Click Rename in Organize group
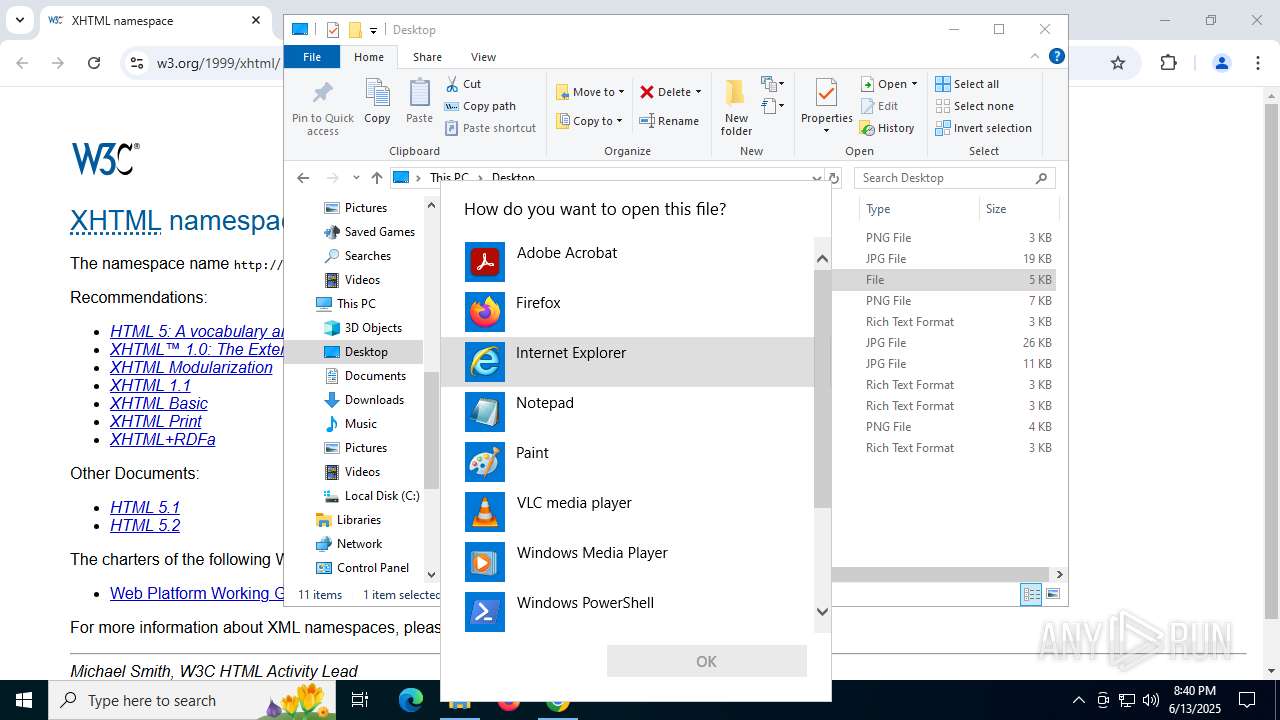This screenshot has height=720, width=1280. click(x=669, y=121)
